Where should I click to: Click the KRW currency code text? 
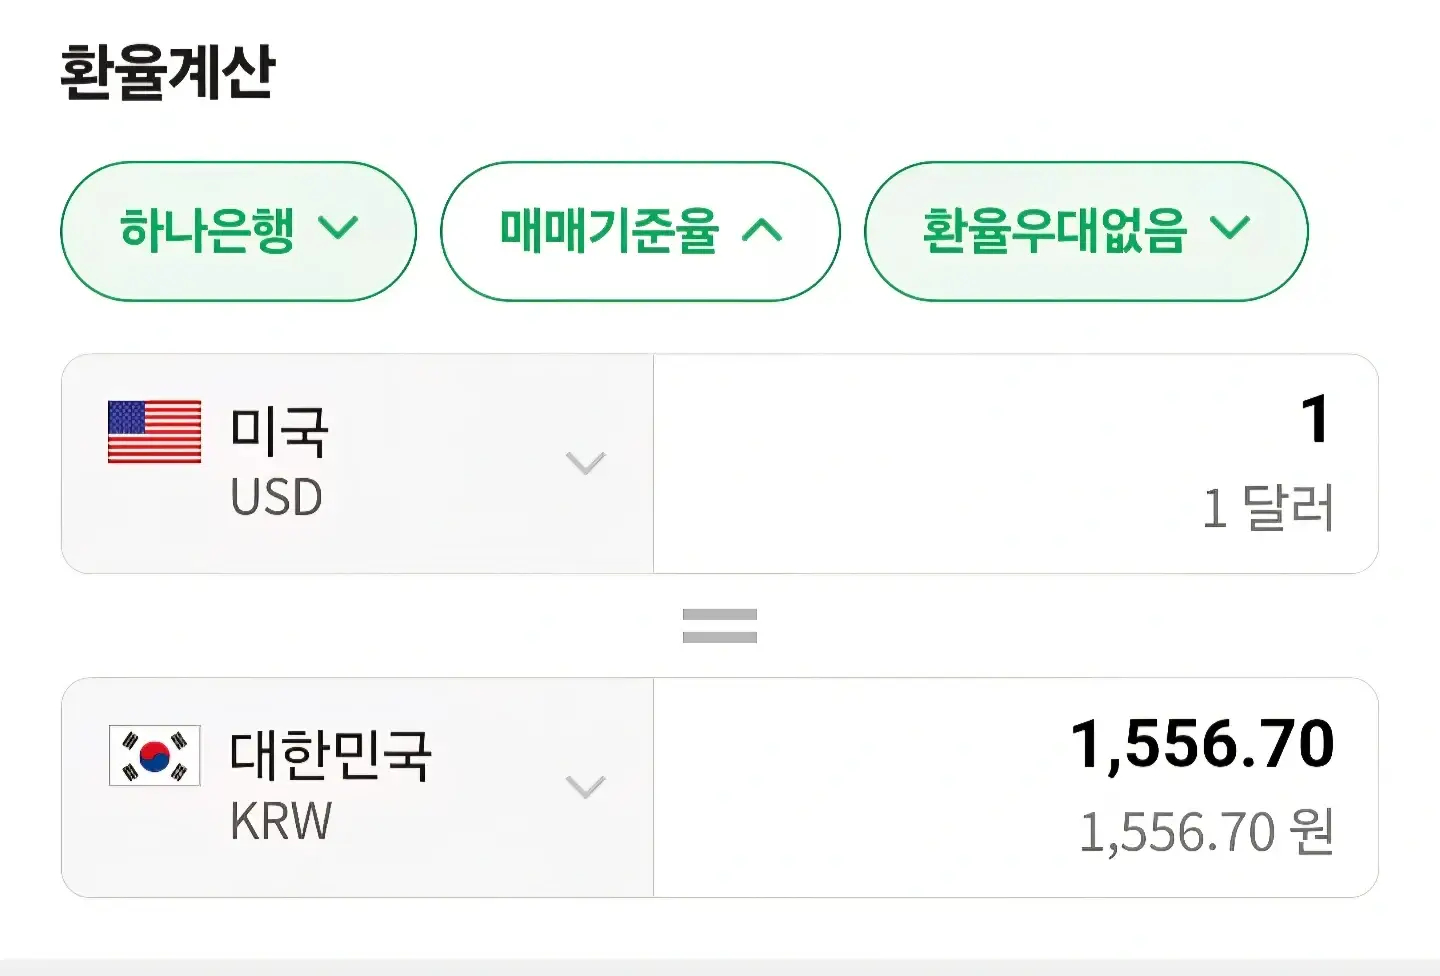[281, 821]
